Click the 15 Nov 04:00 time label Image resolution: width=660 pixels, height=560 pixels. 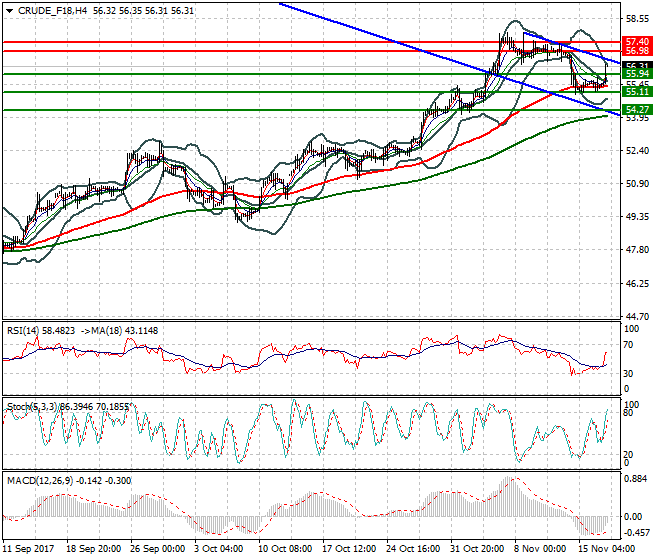coord(607,549)
